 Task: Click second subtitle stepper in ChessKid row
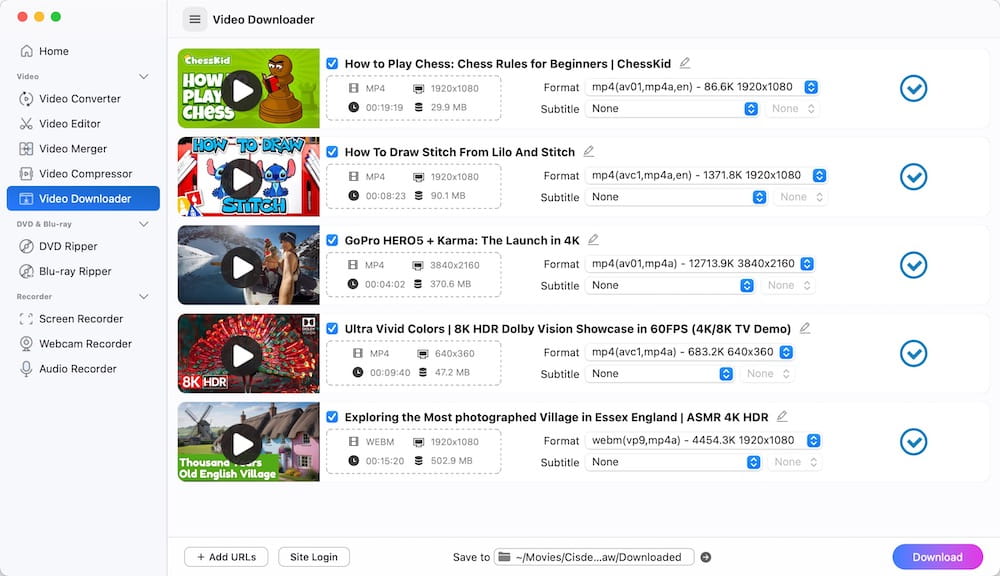click(793, 108)
